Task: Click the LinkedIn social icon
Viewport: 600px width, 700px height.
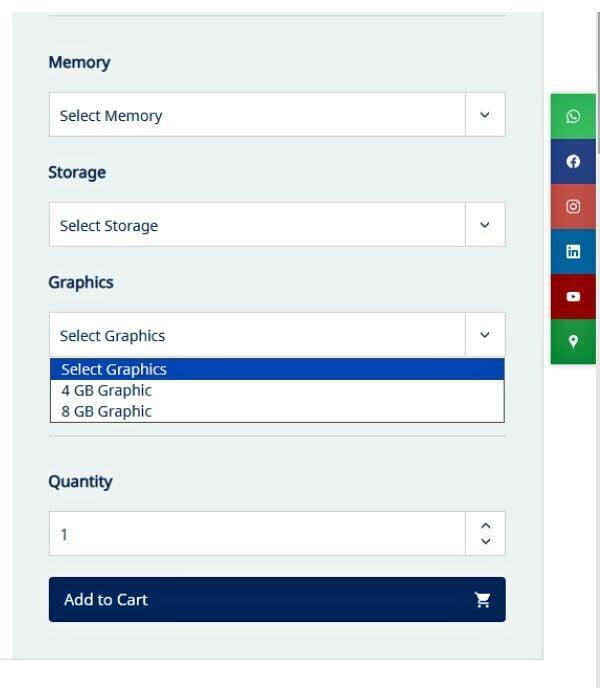Action: (x=573, y=252)
